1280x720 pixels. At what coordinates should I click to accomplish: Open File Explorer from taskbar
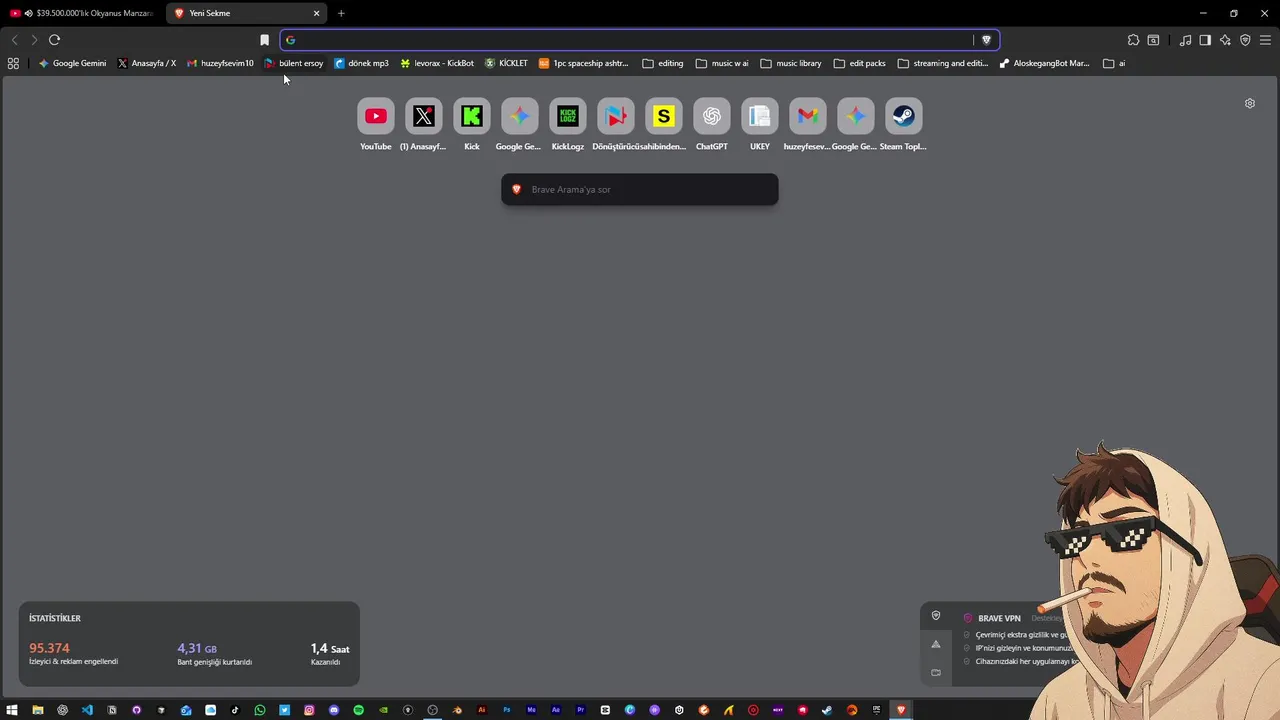pyautogui.click(x=38, y=710)
